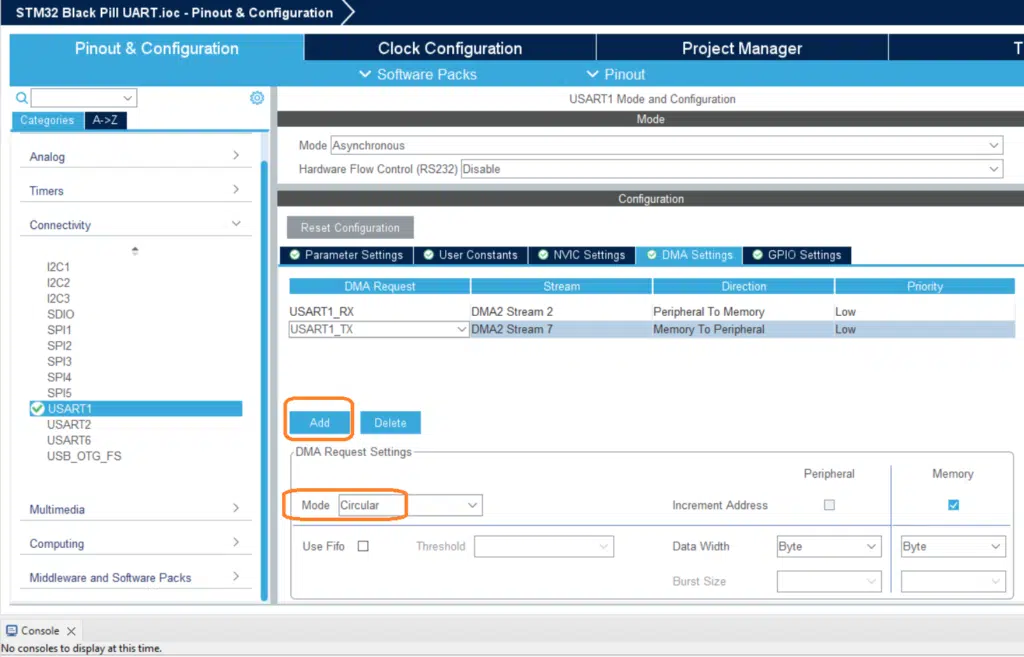The height and width of the screenshot is (657, 1024).
Task: Close the Console tab with X
Action: pos(71,631)
